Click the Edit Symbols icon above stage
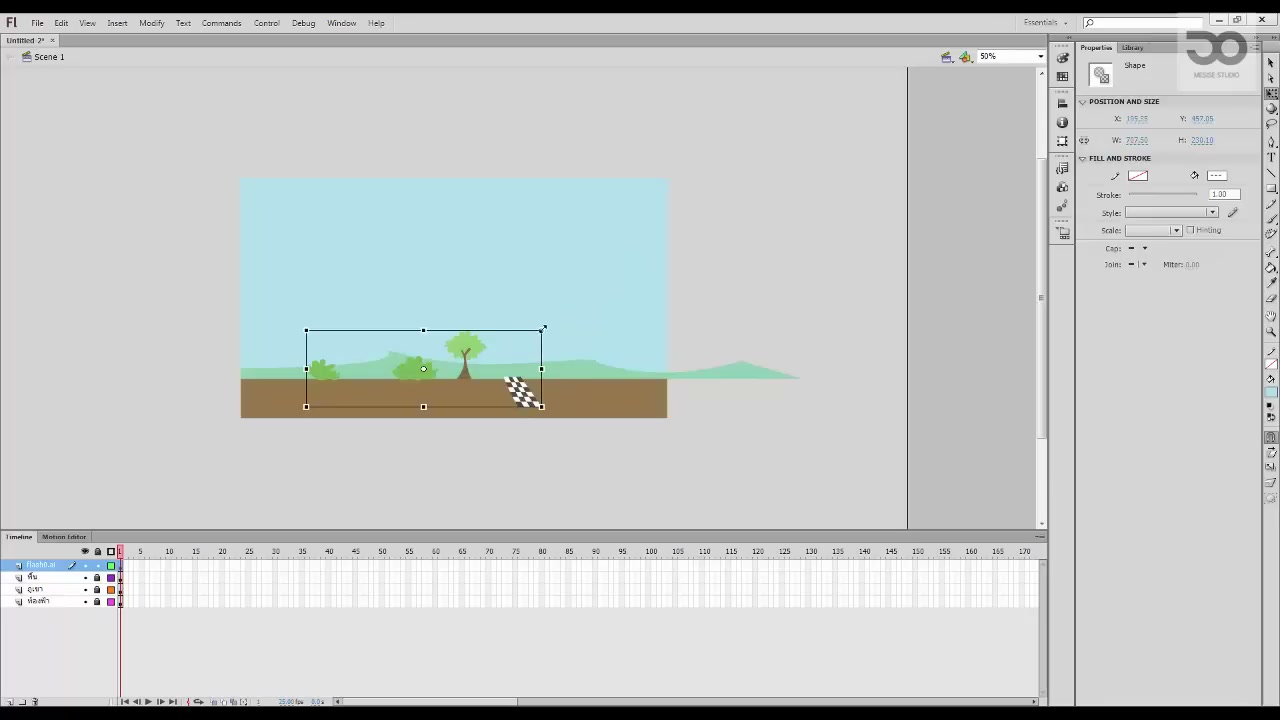The height and width of the screenshot is (720, 1280). [x=965, y=57]
